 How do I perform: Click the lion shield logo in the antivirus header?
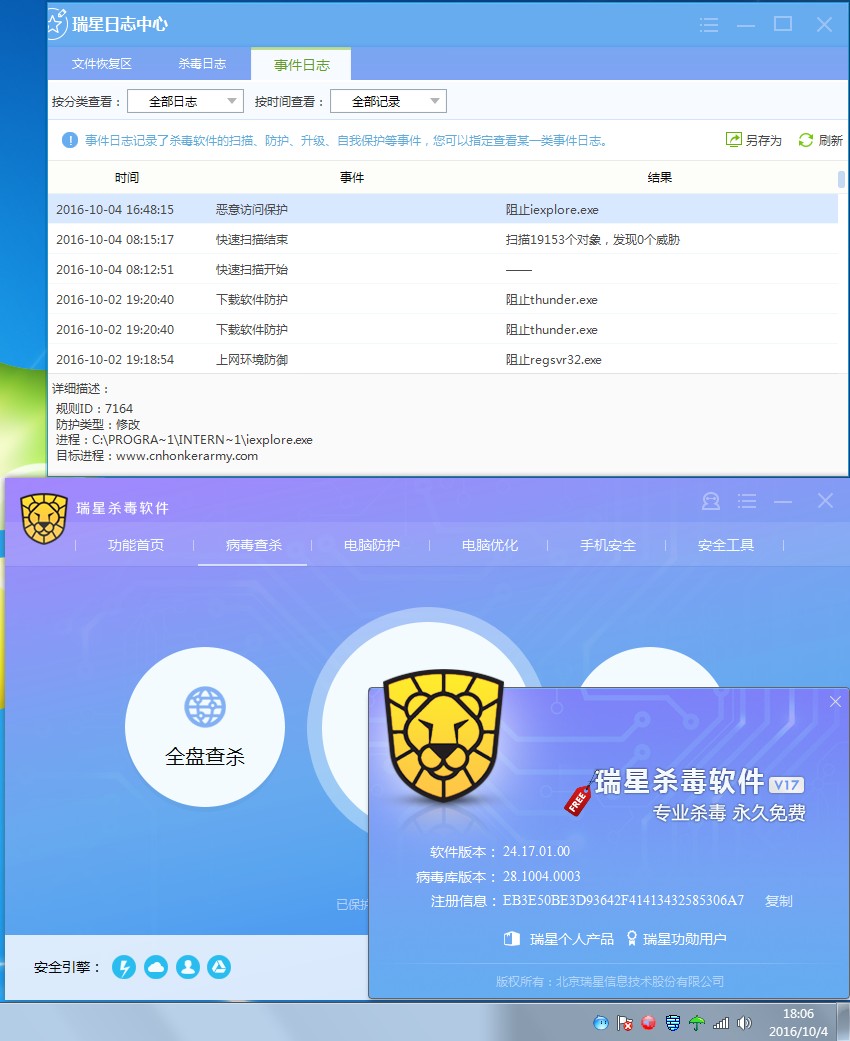click(44, 519)
